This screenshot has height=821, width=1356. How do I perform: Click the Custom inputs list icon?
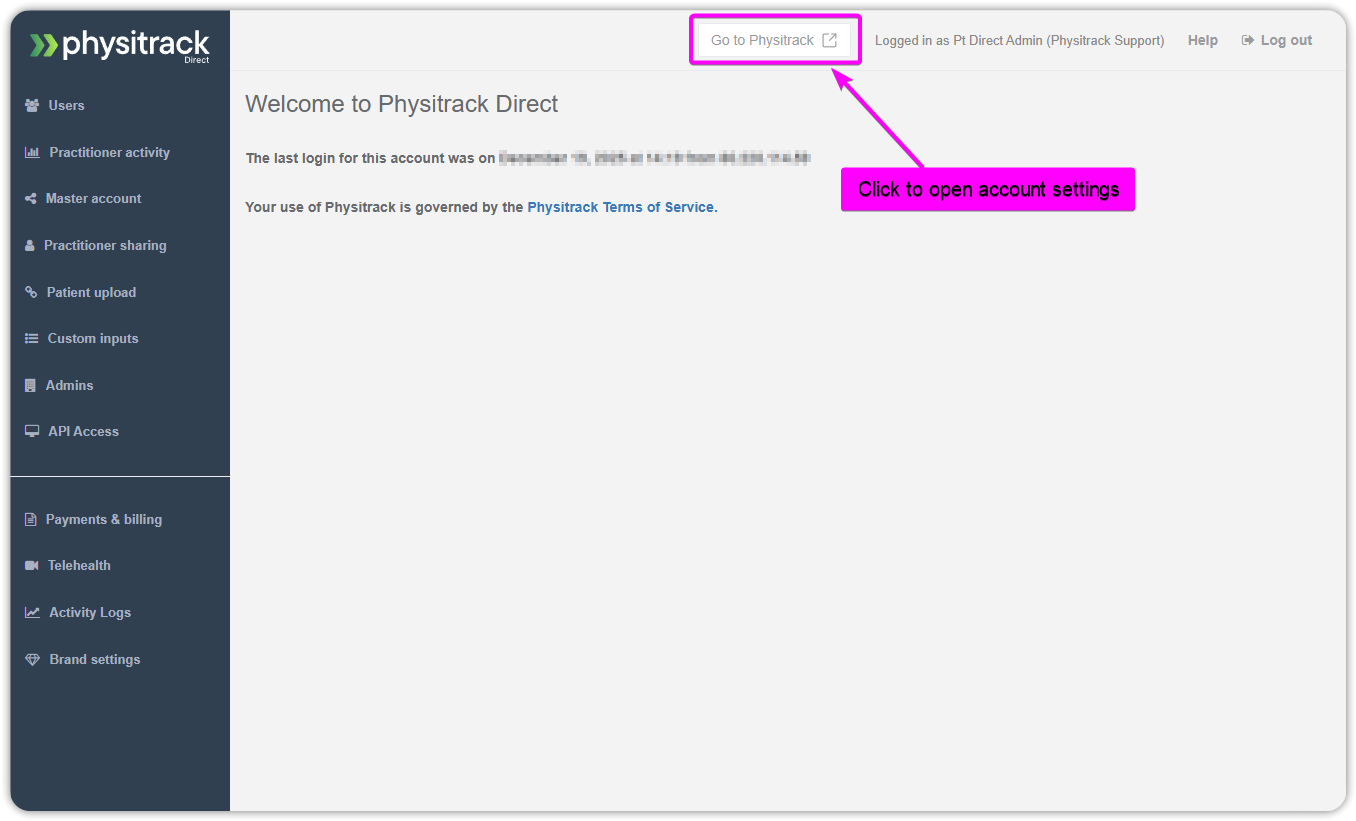31,338
